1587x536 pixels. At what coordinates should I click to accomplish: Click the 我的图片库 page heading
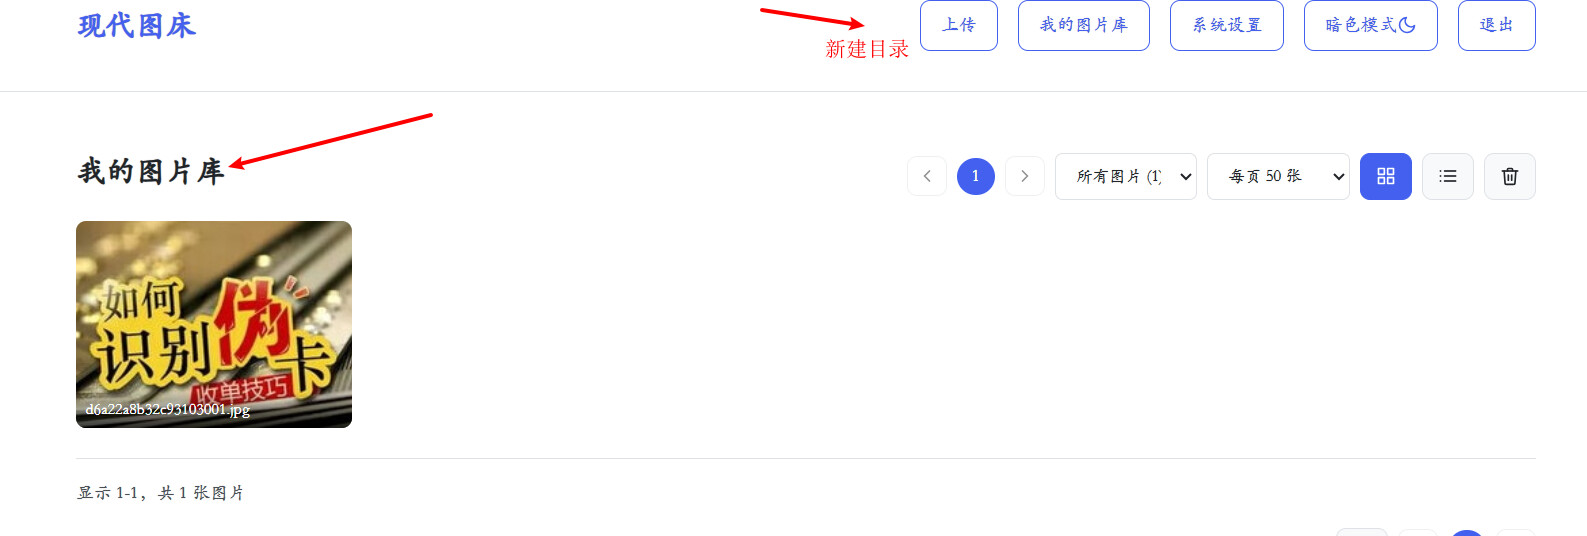click(151, 172)
